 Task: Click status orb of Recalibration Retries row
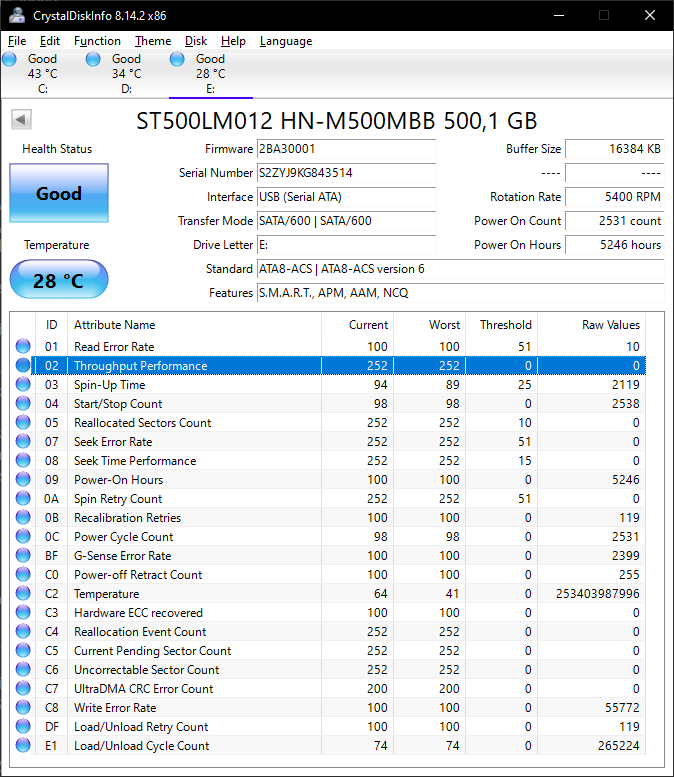point(23,517)
